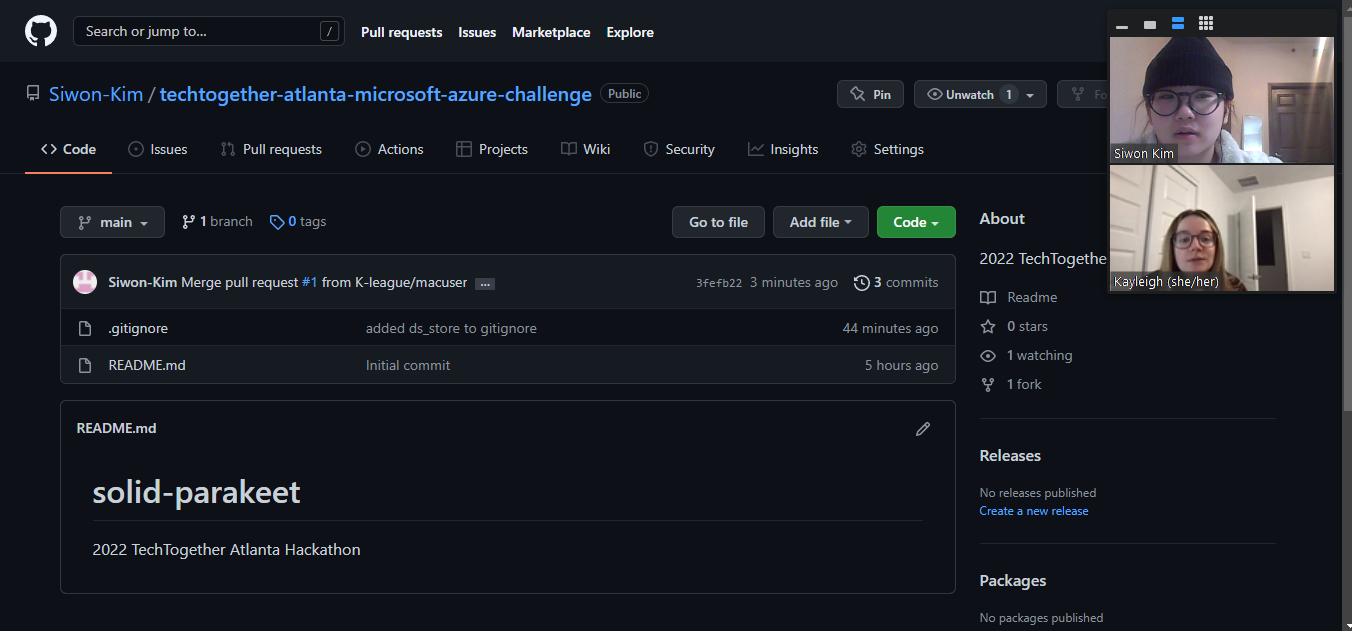The width and height of the screenshot is (1352, 631).
Task: Open the Insights tab
Action: (783, 149)
